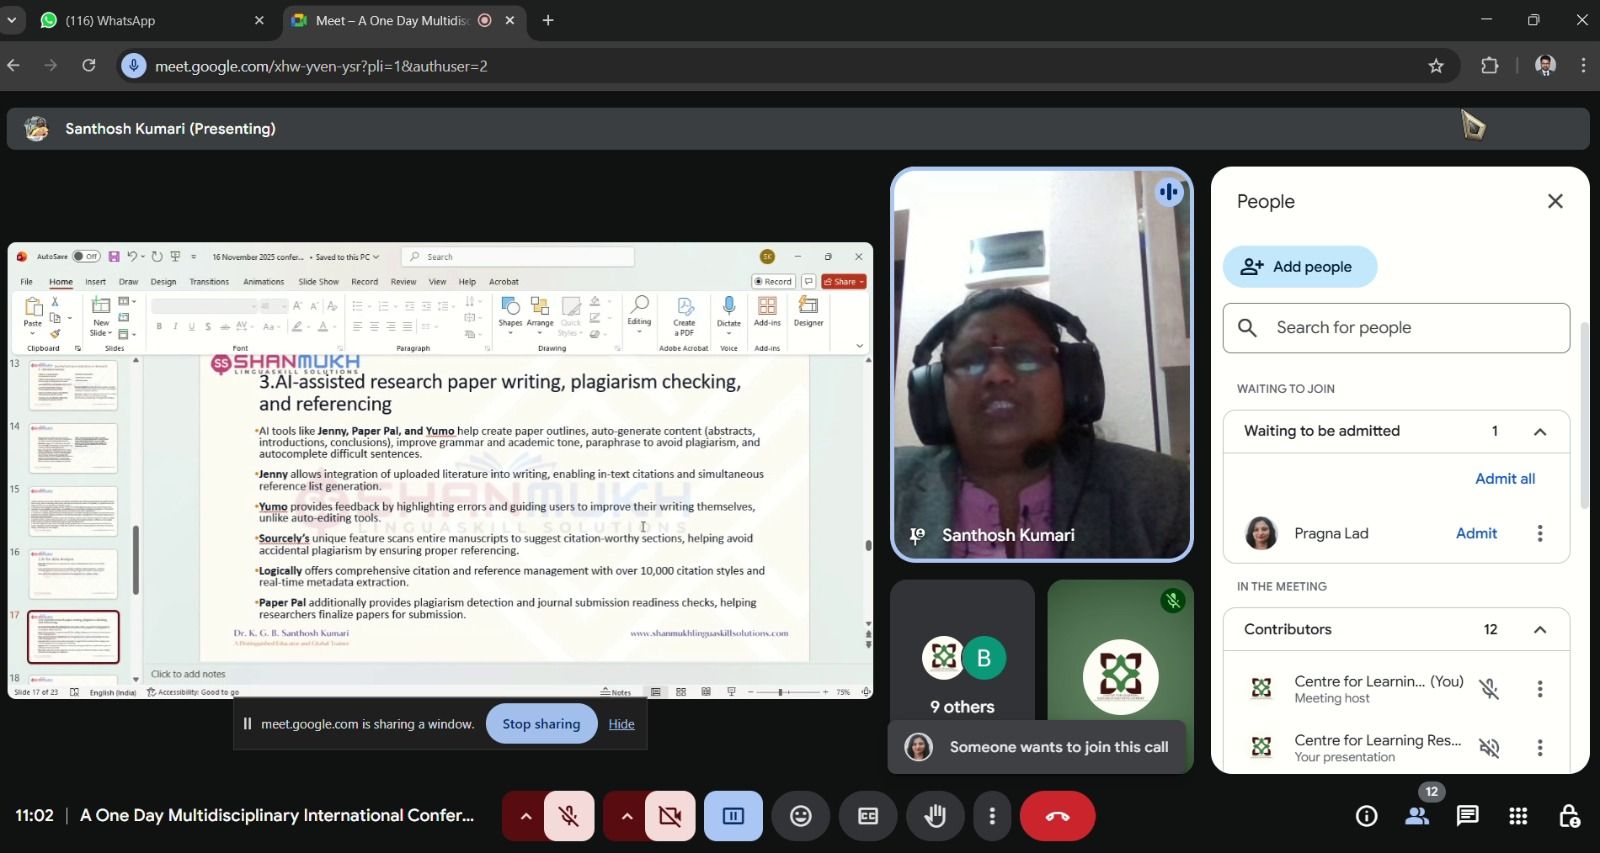This screenshot has height=853, width=1600.
Task: Click the red leave call button
Action: pos(1057,816)
